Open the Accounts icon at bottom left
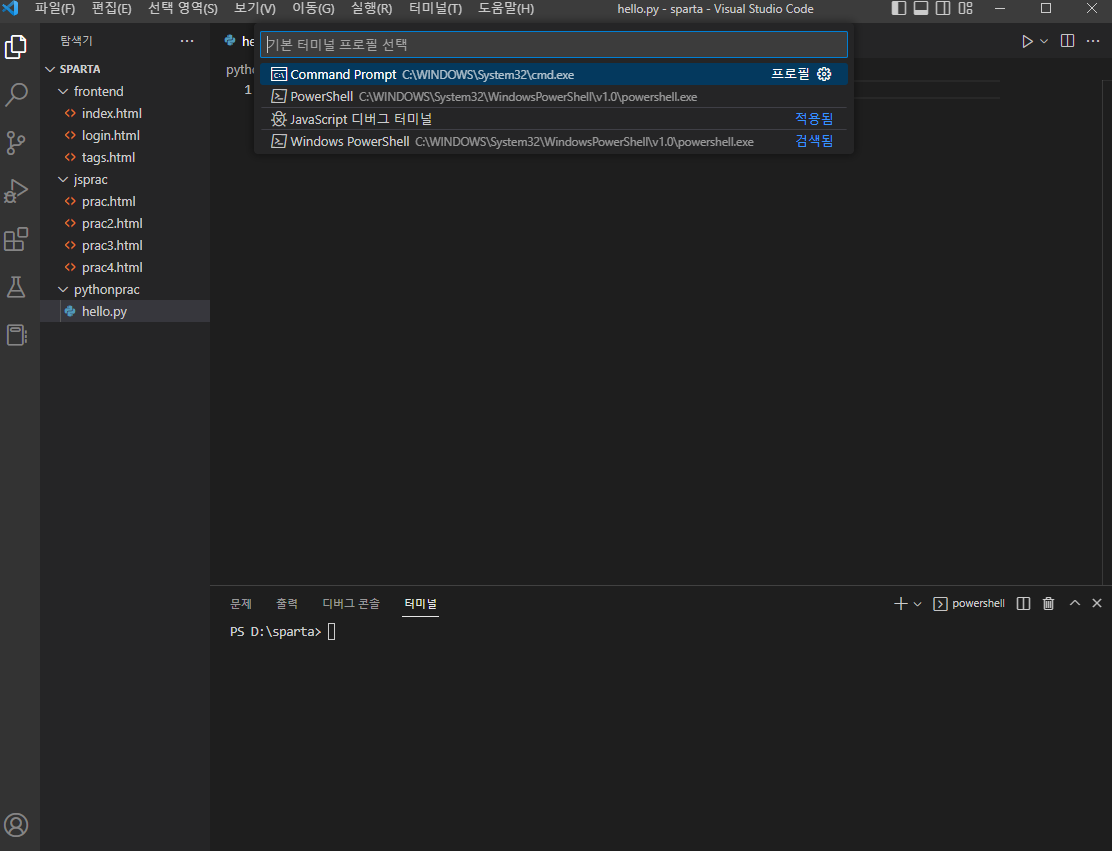 tap(16, 825)
